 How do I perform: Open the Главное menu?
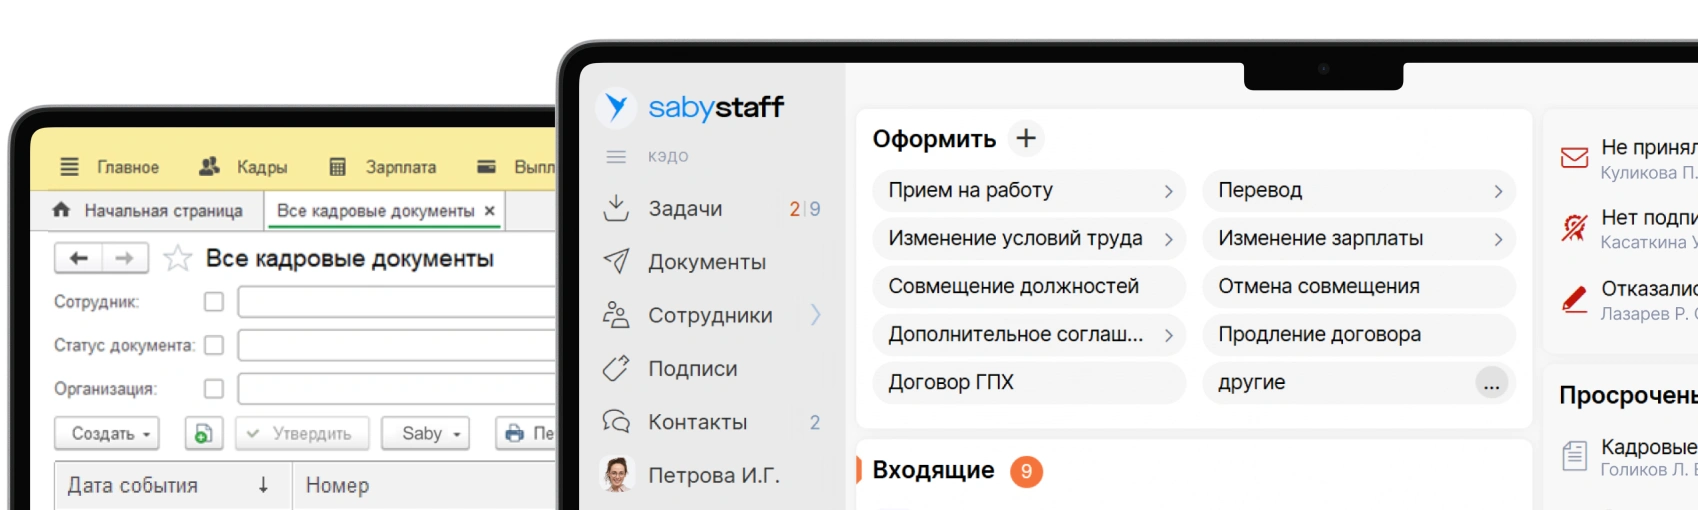[128, 167]
